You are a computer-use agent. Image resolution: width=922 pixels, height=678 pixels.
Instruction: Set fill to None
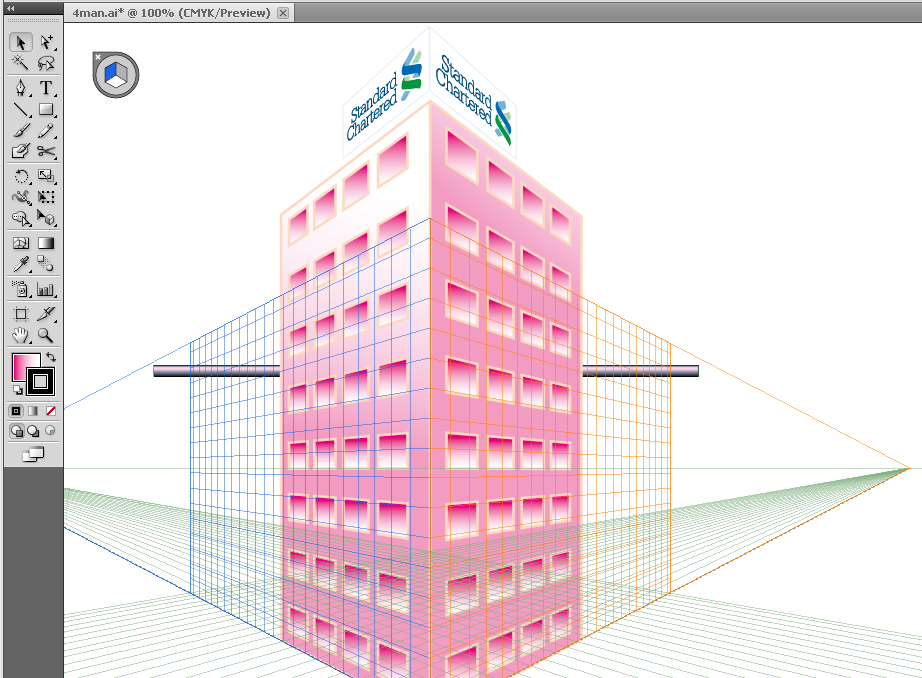click(51, 411)
